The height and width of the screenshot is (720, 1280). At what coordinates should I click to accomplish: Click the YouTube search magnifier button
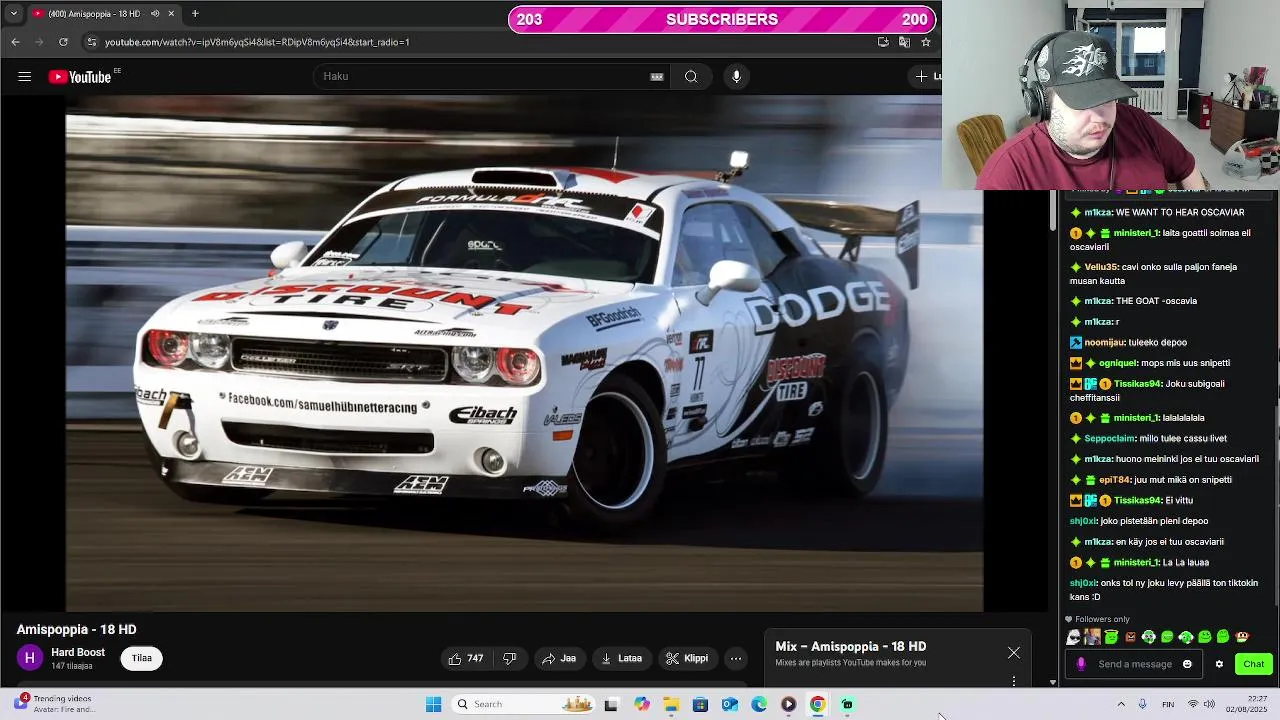(x=691, y=77)
